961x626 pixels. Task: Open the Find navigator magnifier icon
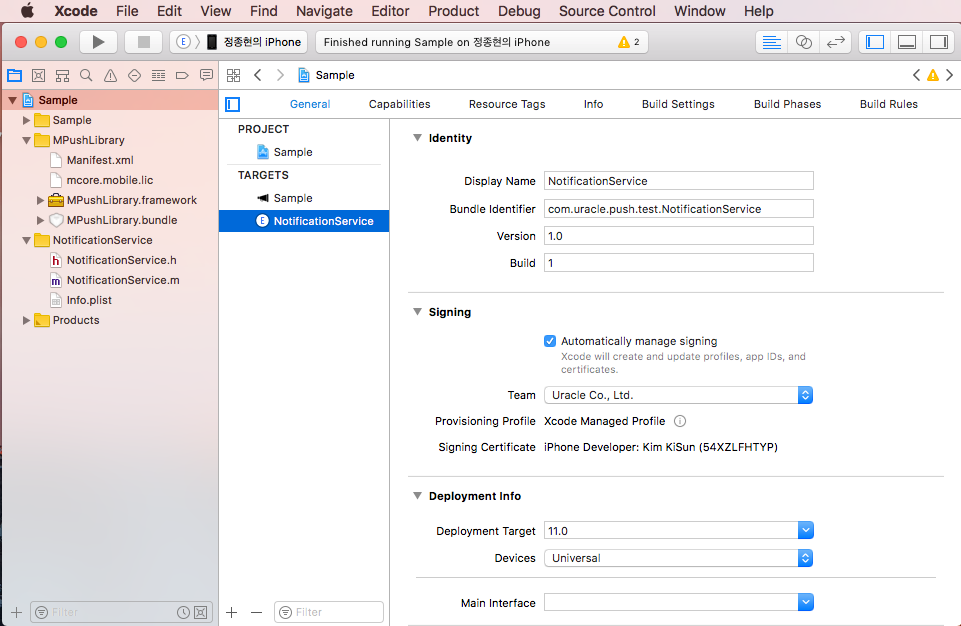tap(86, 75)
